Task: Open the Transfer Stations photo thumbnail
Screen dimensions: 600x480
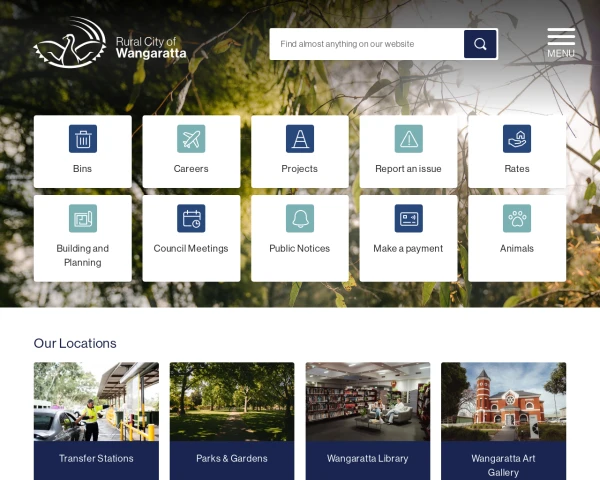Action: [96, 402]
